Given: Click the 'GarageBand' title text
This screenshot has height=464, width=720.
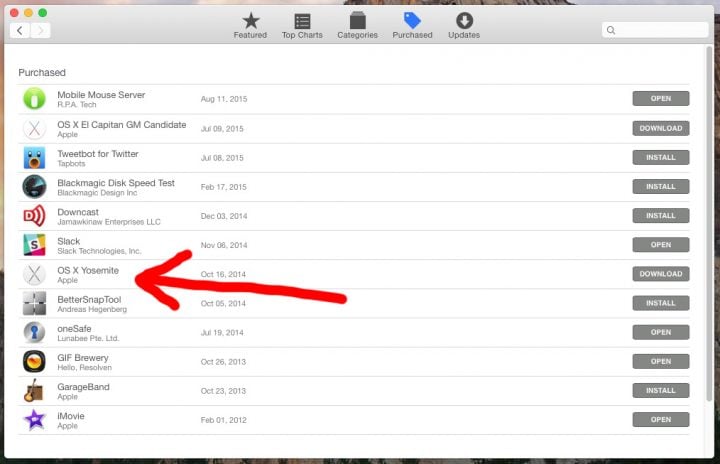Looking at the screenshot, I should click(83, 387).
